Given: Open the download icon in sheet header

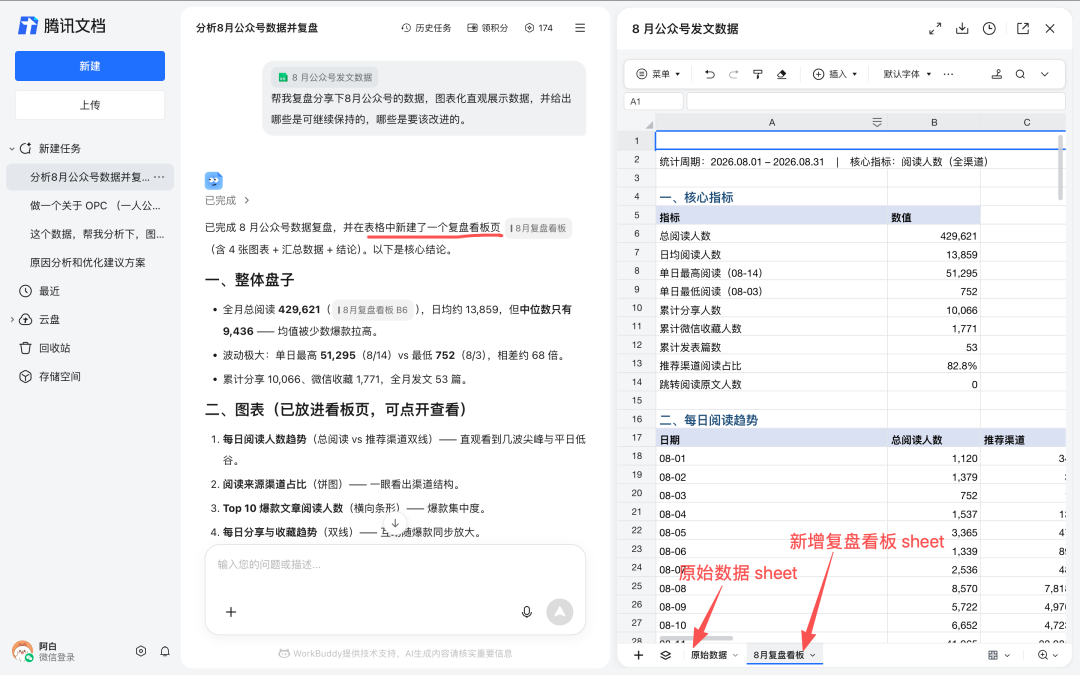Looking at the screenshot, I should tap(962, 28).
